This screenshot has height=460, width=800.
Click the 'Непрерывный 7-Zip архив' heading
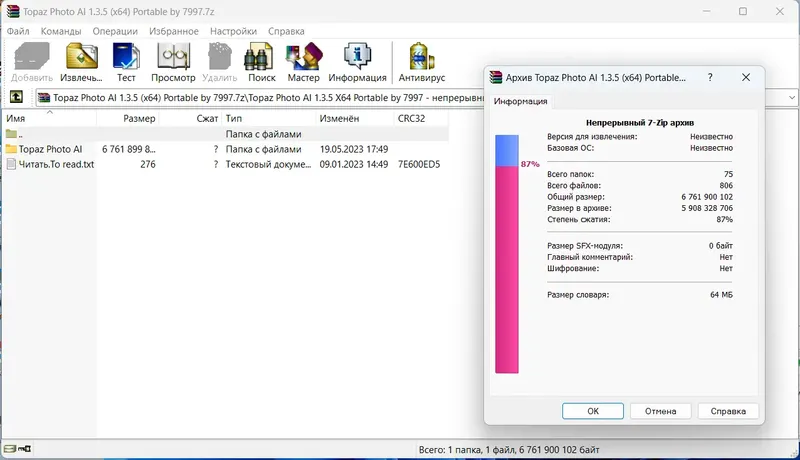click(x=640, y=123)
